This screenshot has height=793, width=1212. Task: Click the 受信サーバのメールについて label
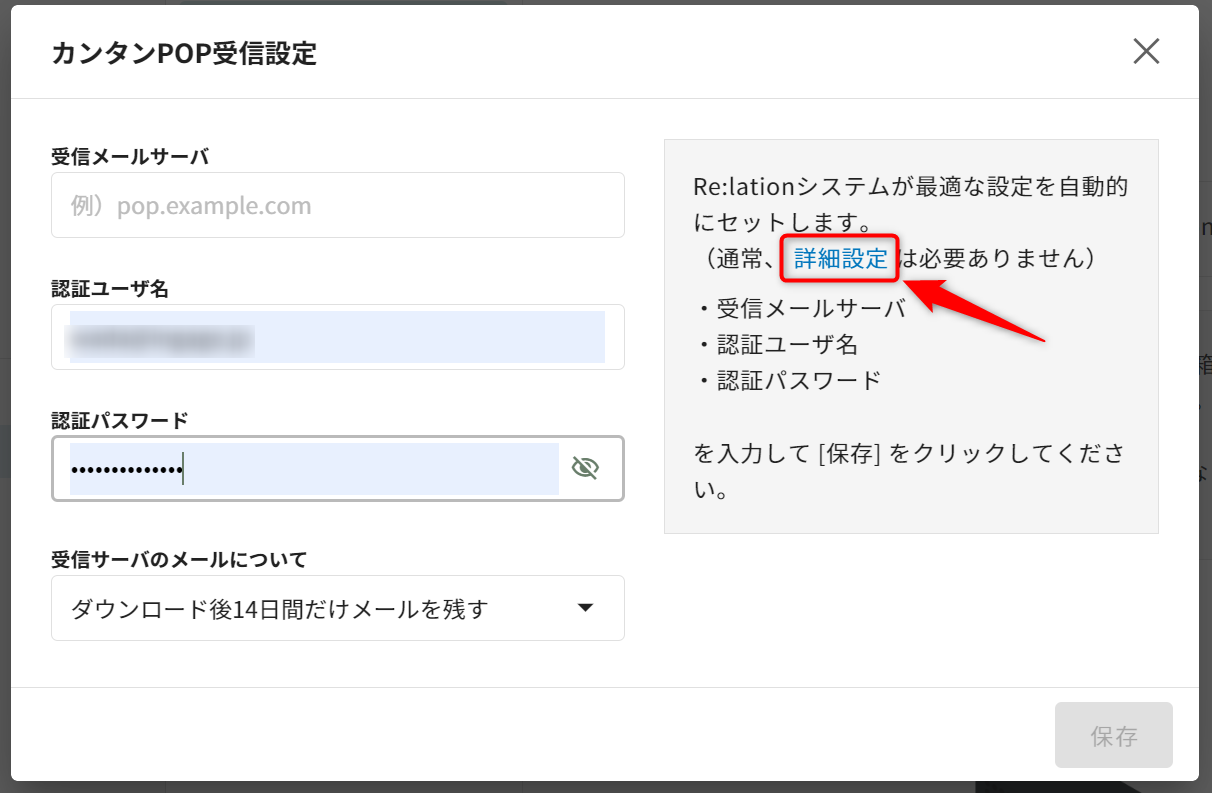tap(179, 559)
